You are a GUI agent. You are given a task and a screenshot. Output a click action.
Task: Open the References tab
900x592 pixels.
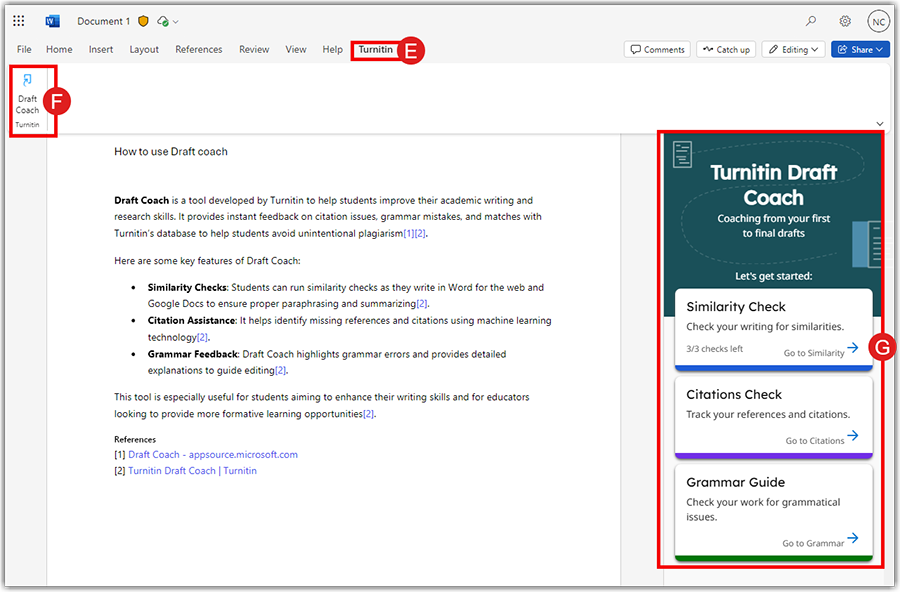coord(199,49)
